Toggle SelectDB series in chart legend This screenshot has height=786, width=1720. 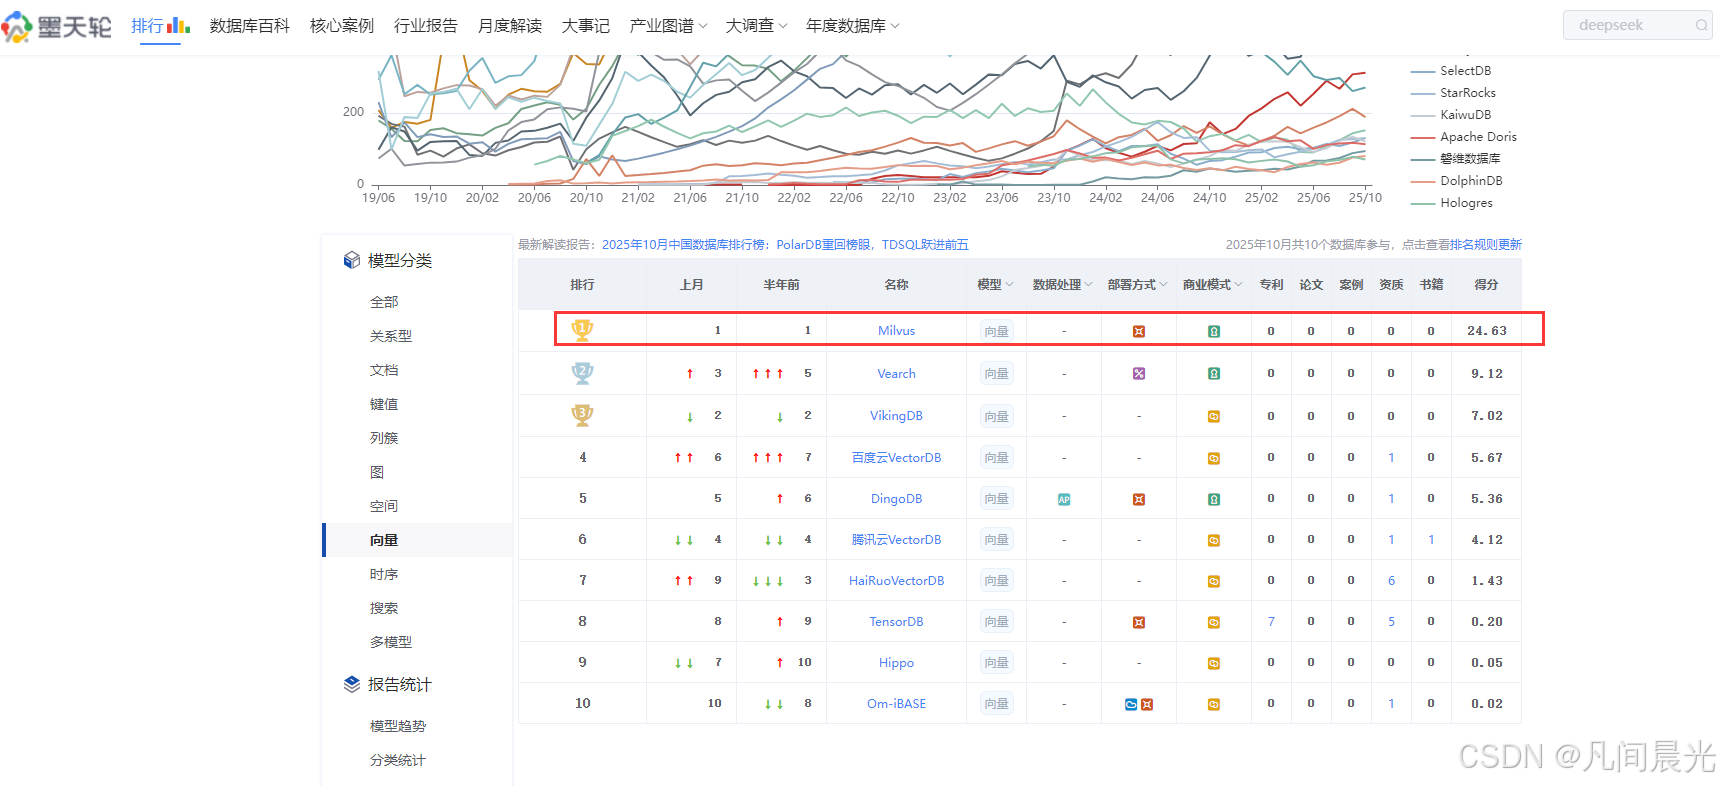[1451, 71]
